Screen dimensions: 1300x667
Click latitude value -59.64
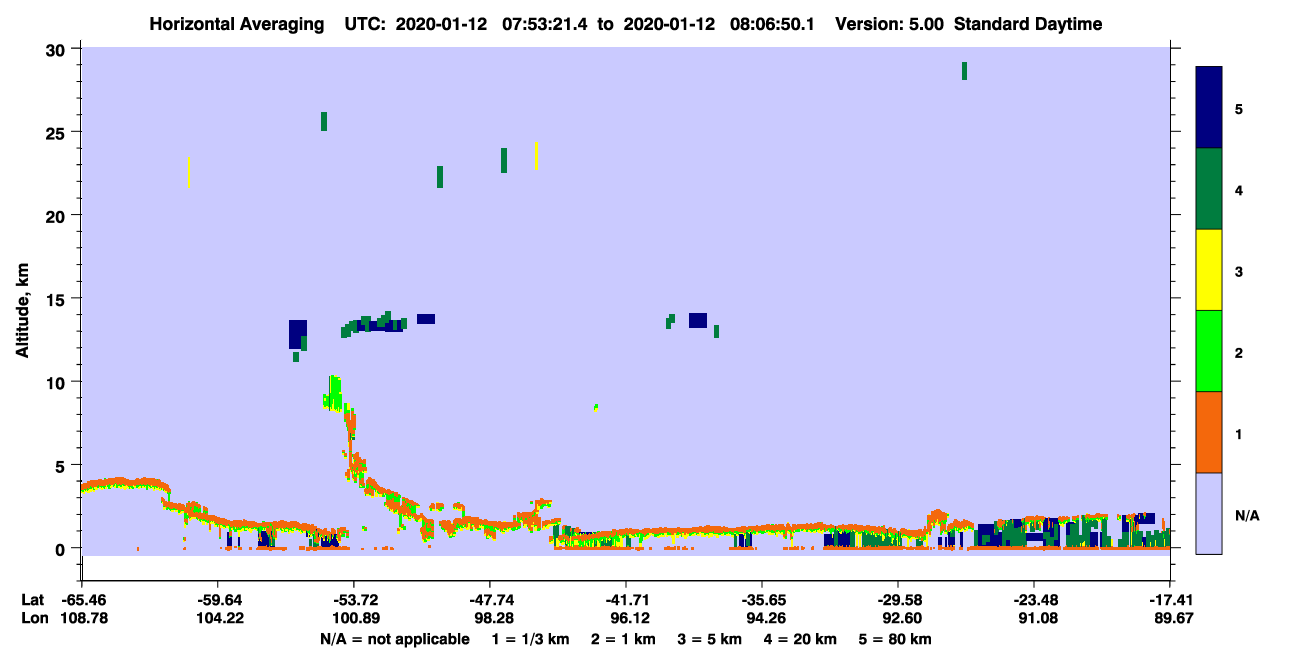(219, 600)
